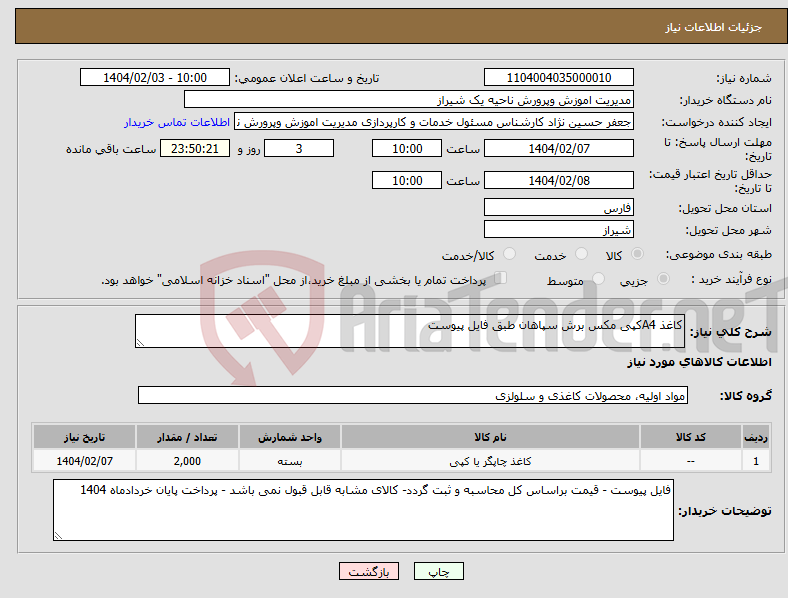Click the جزئیات اطلاعات نیاز page title
788x598 pixels.
click(x=713, y=27)
